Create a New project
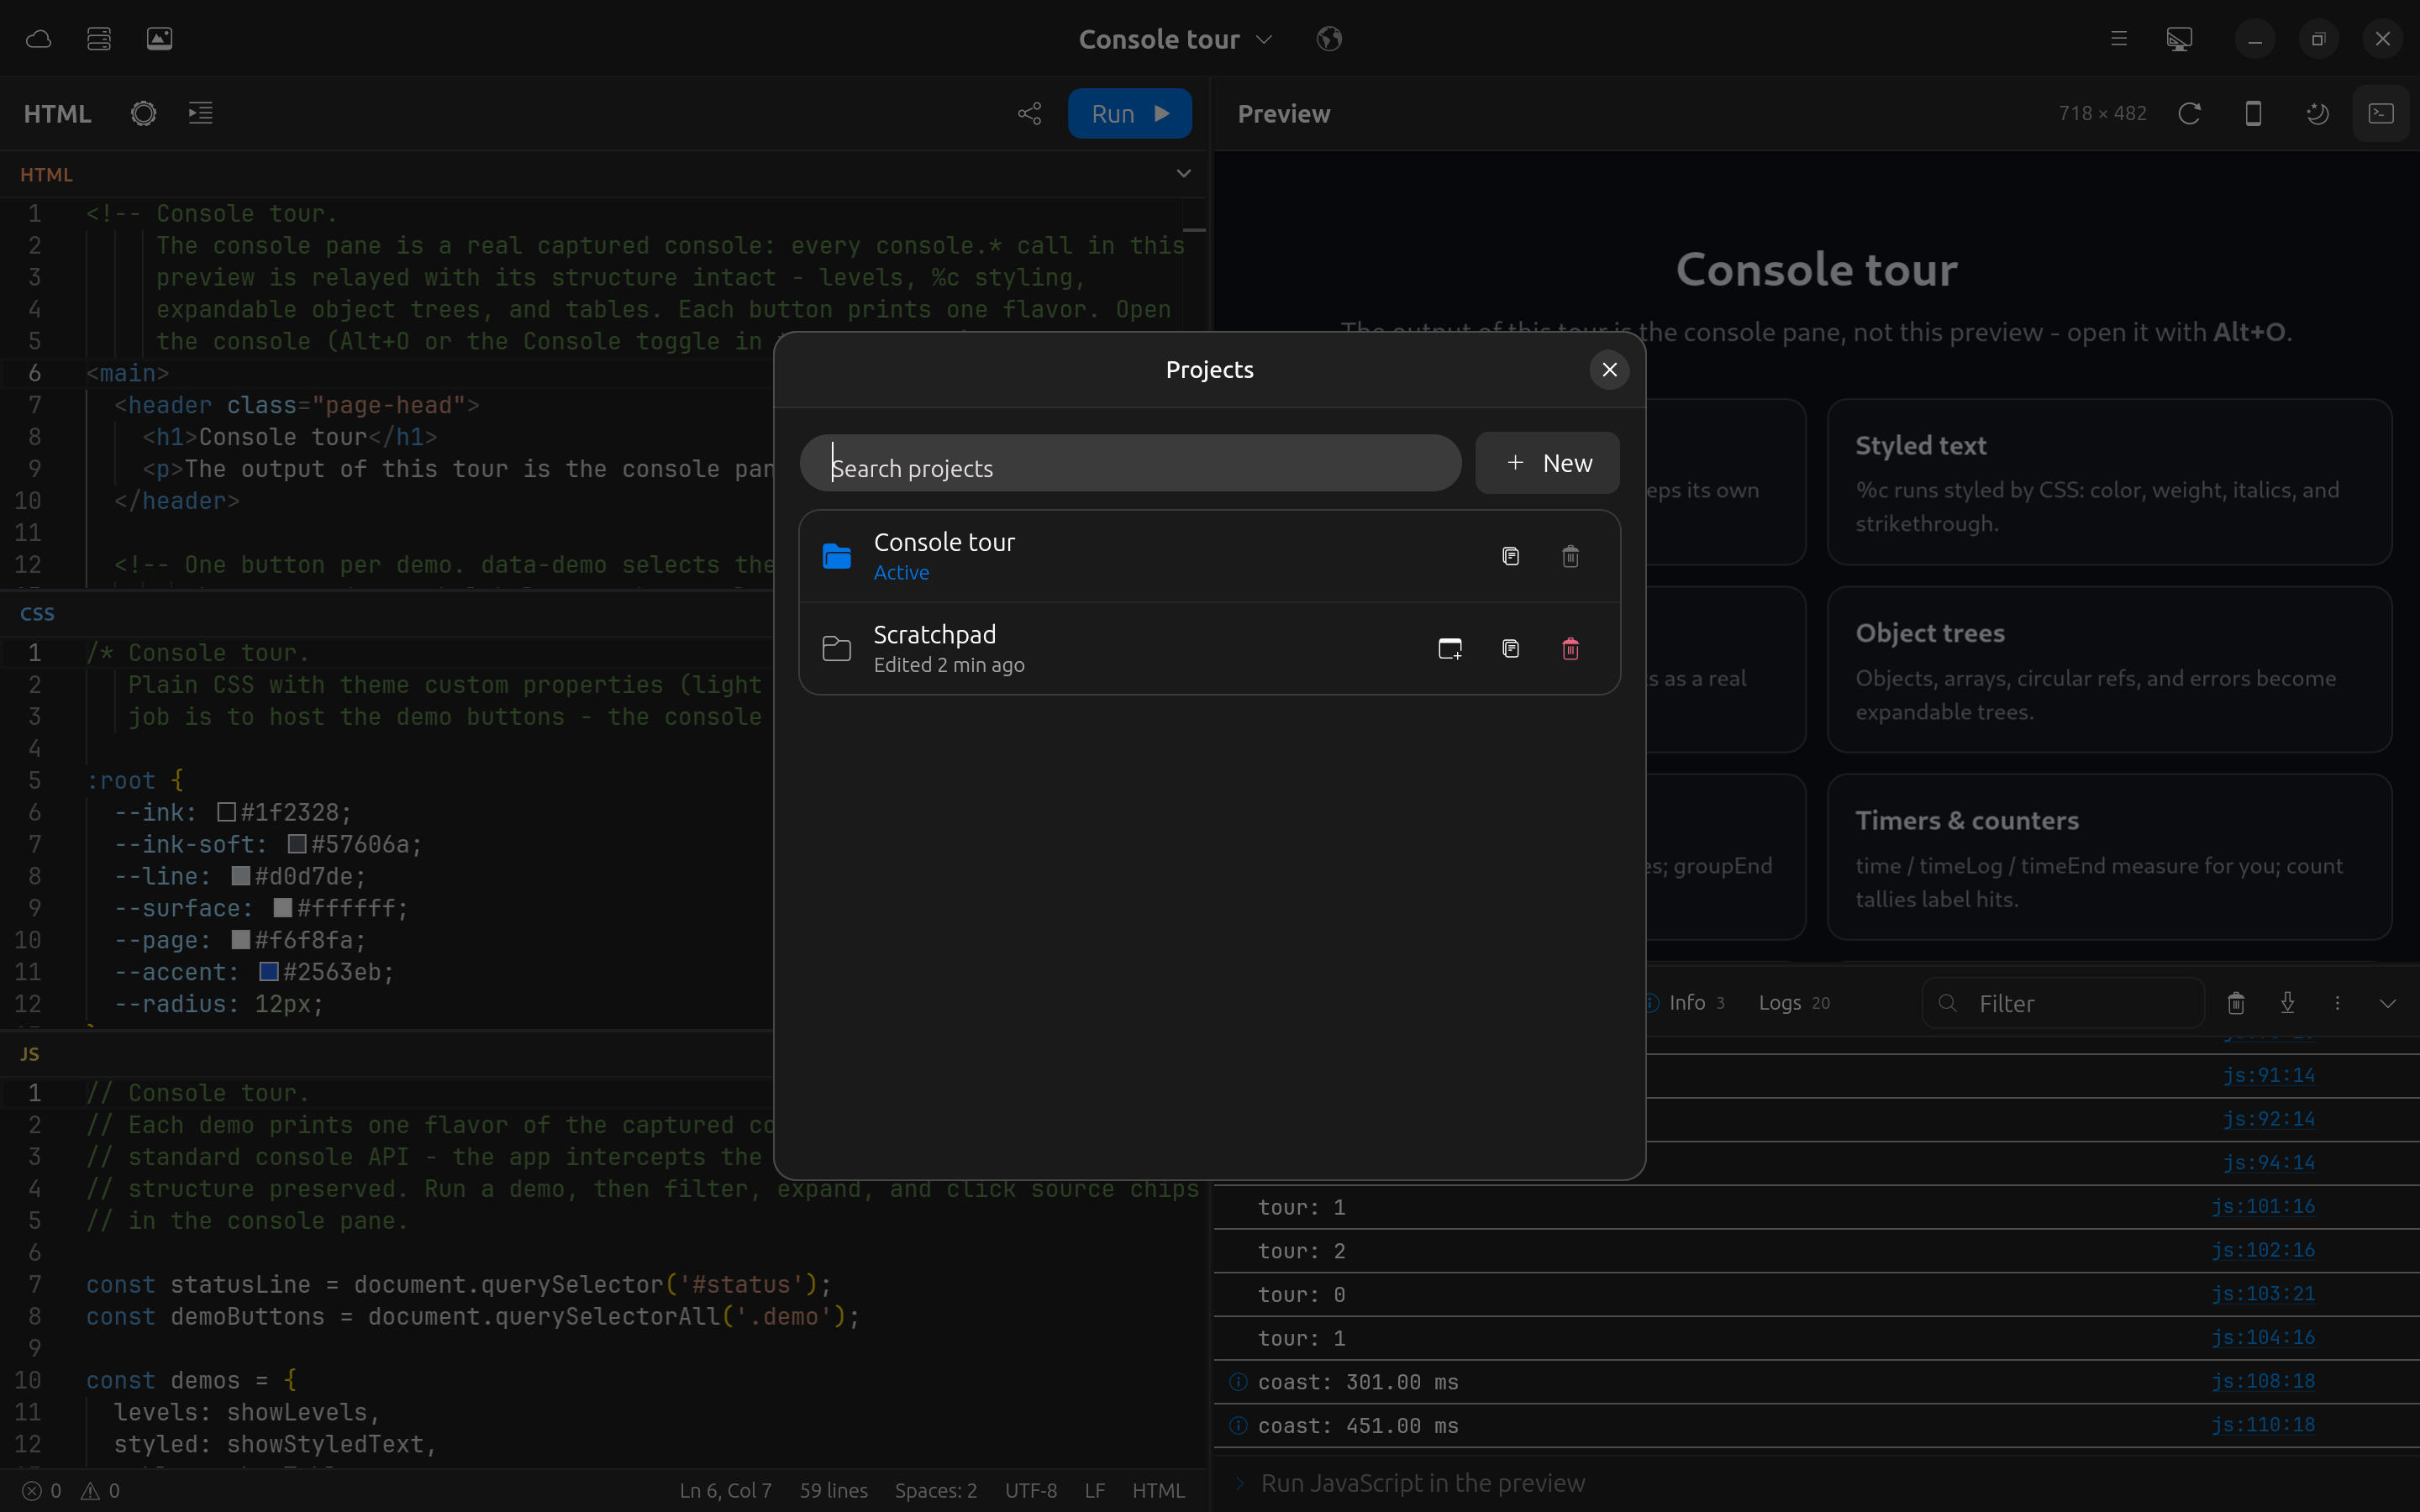 click(1547, 463)
